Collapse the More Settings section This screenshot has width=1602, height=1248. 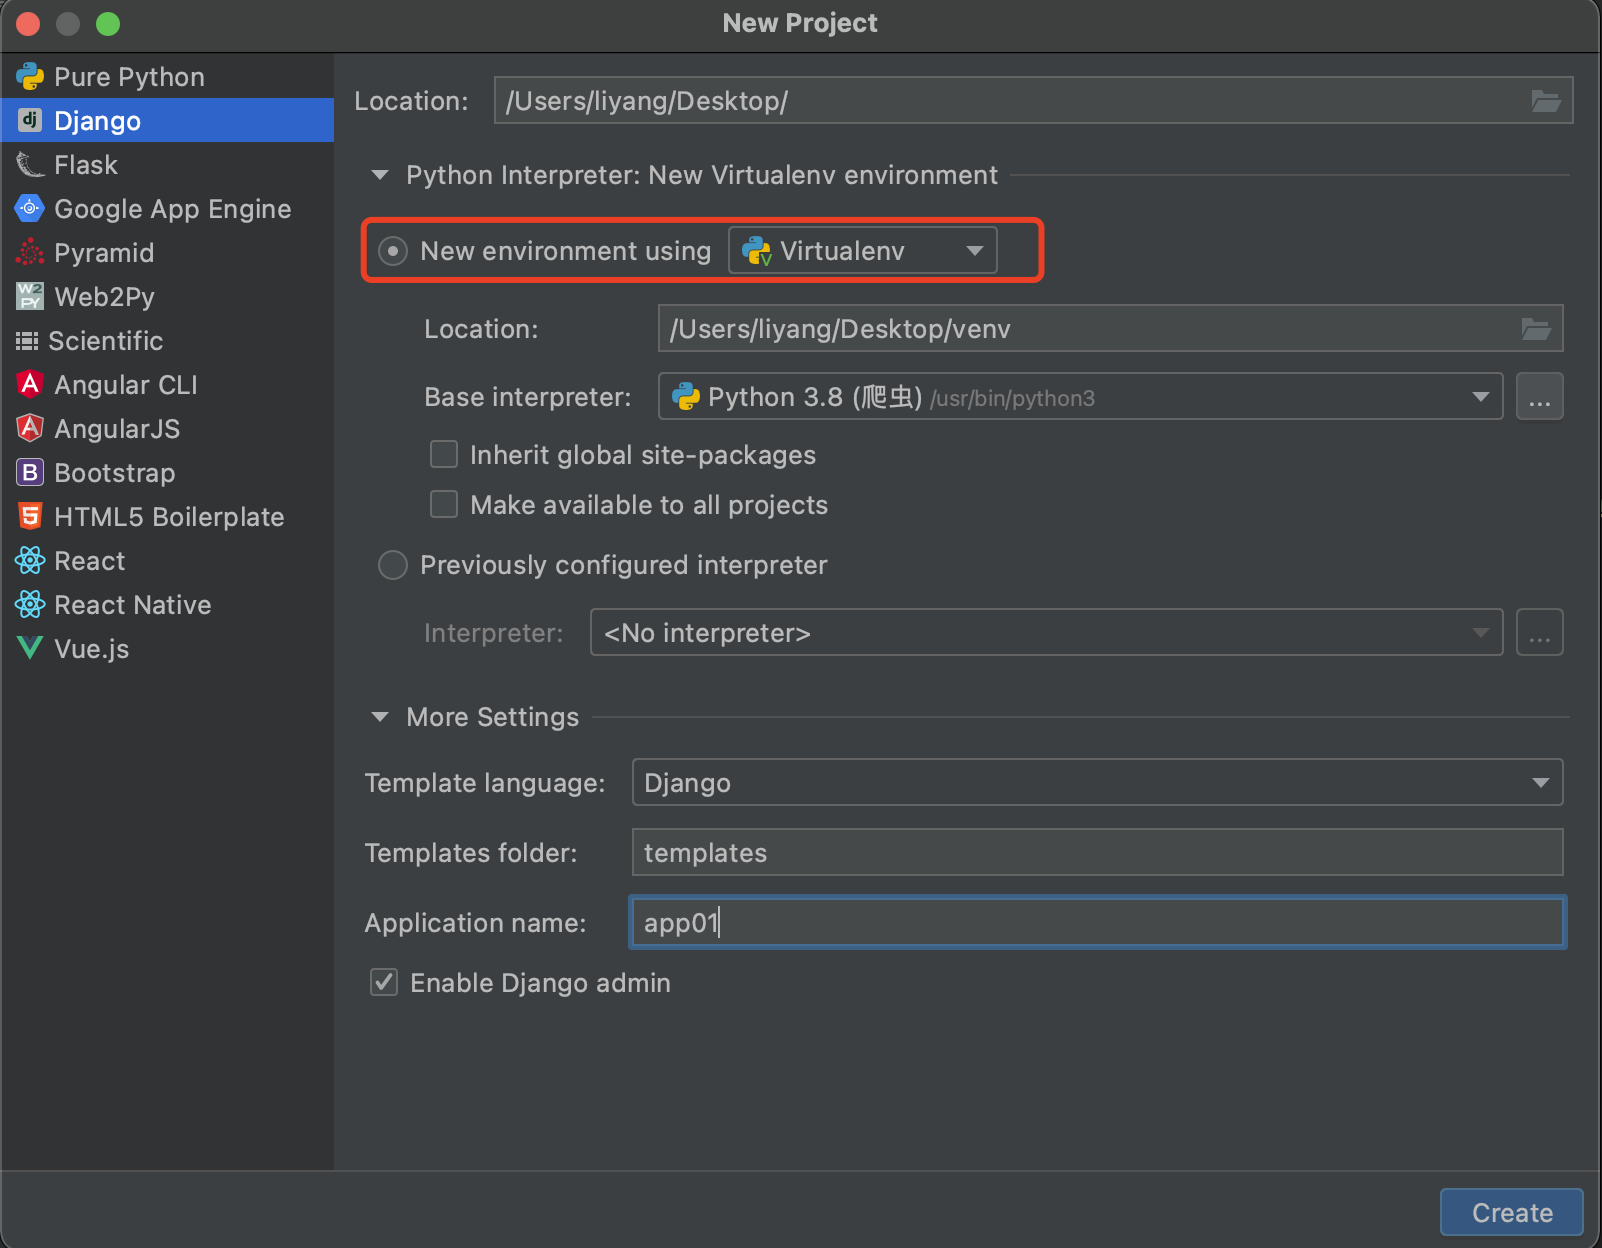click(x=380, y=717)
